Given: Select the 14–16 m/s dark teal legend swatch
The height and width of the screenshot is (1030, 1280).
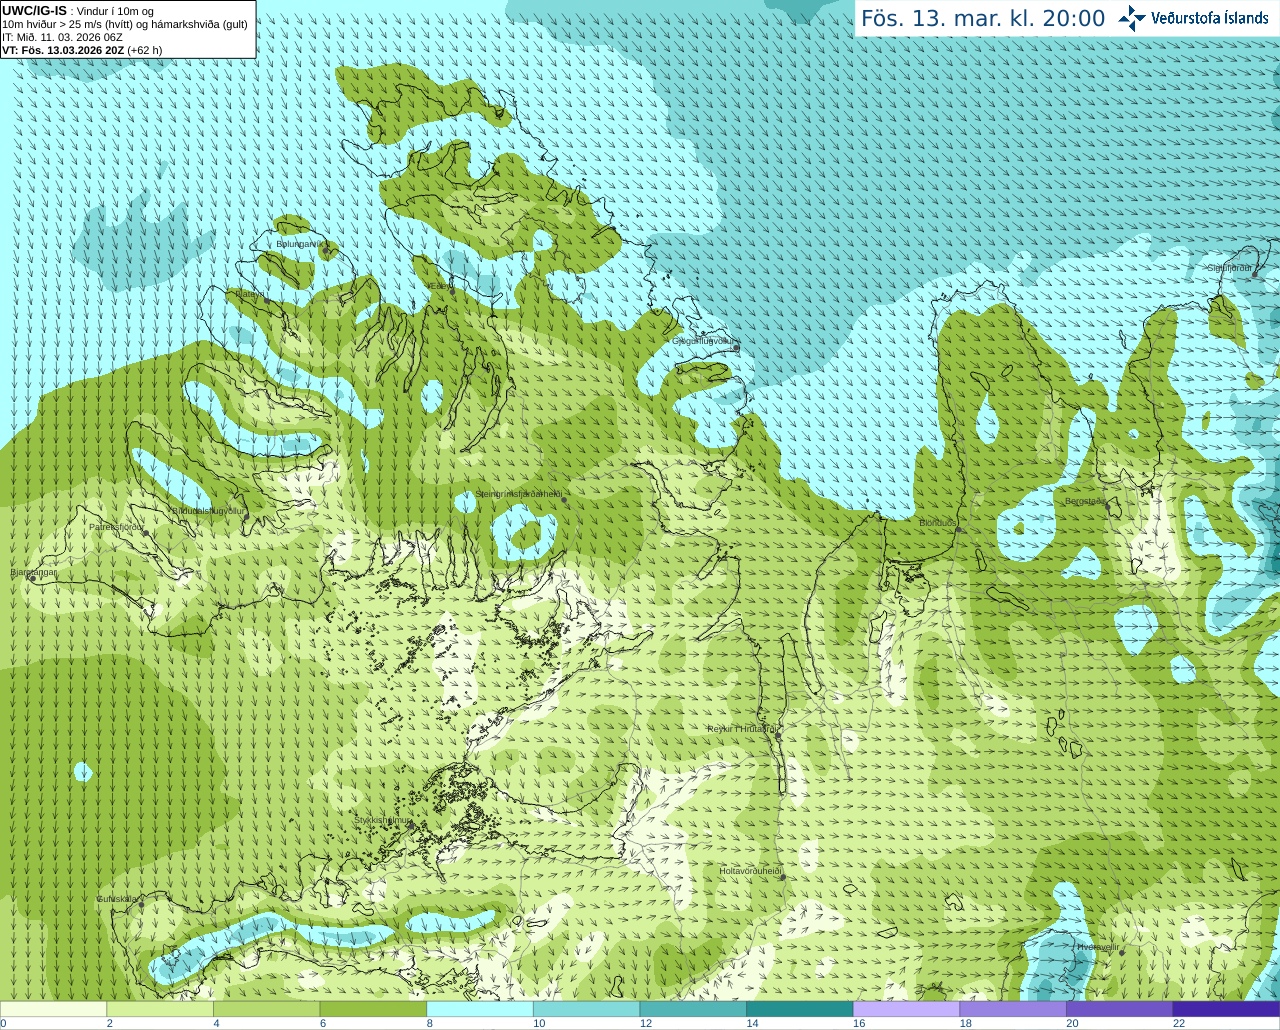Looking at the screenshot, I should (x=800, y=1009).
